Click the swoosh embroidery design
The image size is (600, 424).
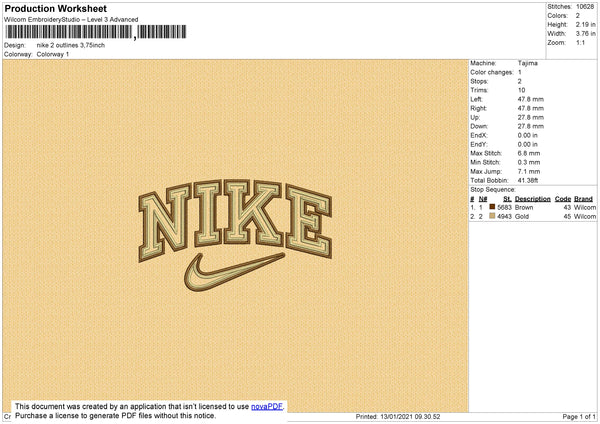coord(235,272)
